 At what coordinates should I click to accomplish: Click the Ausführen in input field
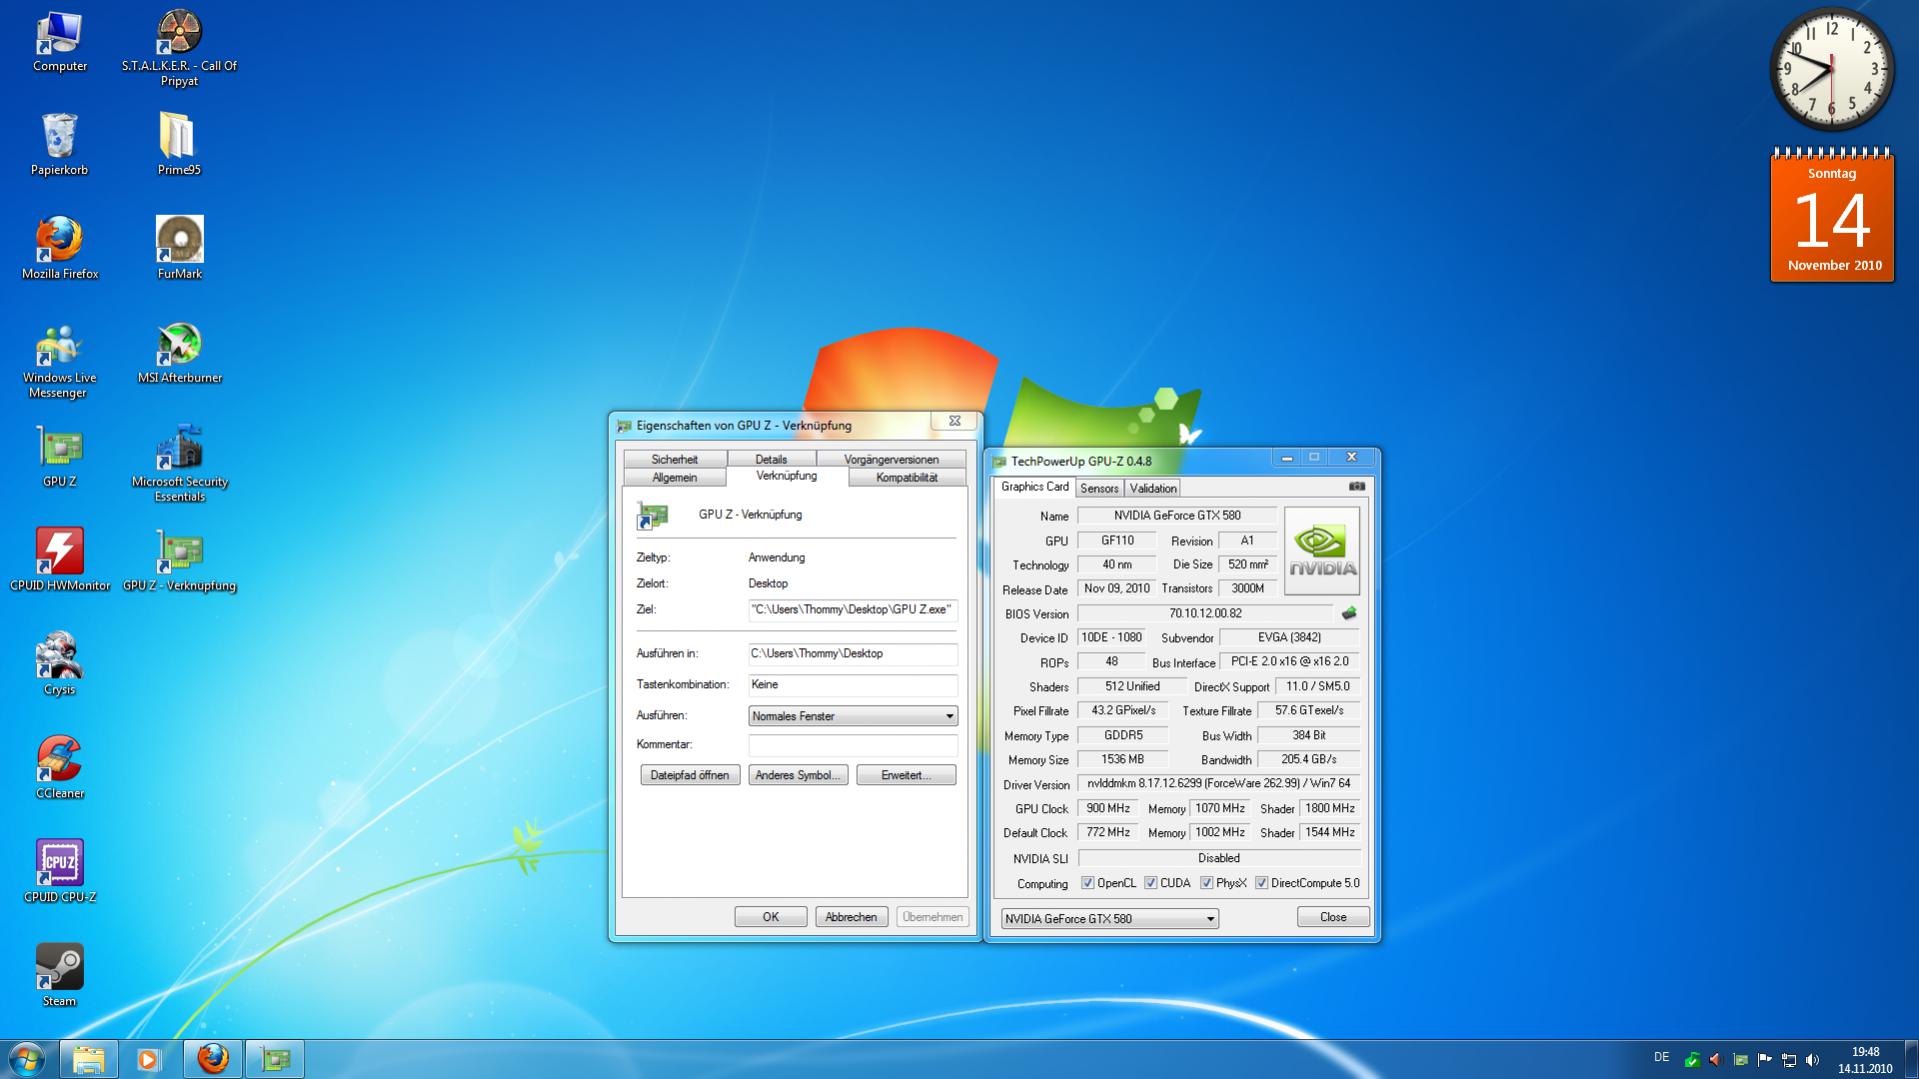[x=853, y=654]
